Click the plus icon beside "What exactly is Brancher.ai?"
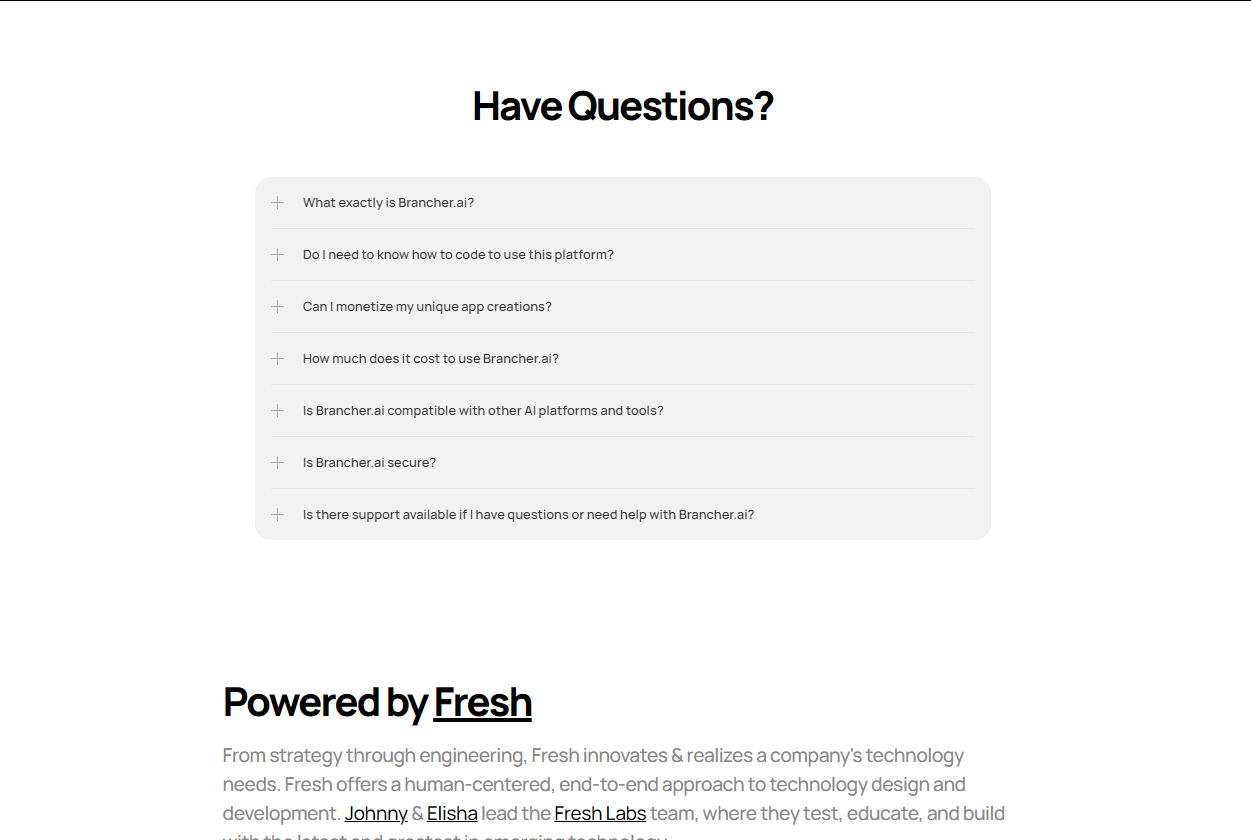 (x=278, y=203)
